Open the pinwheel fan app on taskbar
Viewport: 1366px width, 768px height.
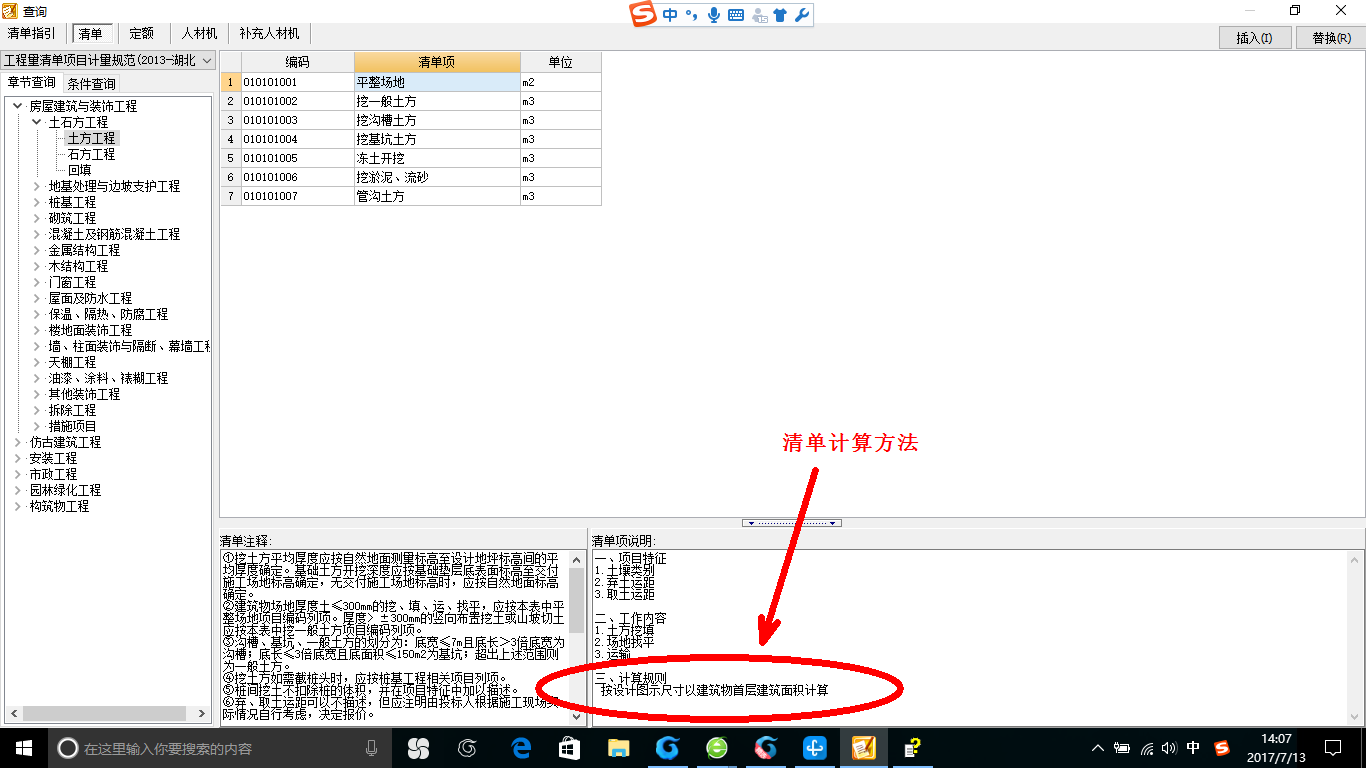(x=418, y=747)
